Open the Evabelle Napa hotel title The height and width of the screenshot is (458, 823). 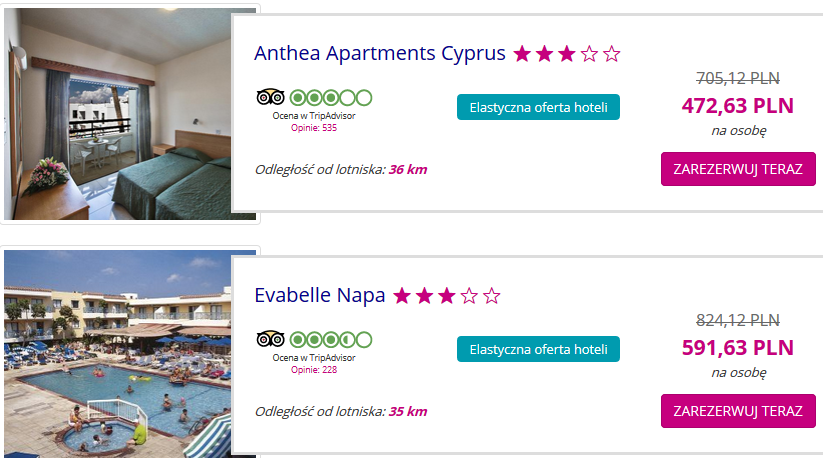pyautogui.click(x=320, y=295)
